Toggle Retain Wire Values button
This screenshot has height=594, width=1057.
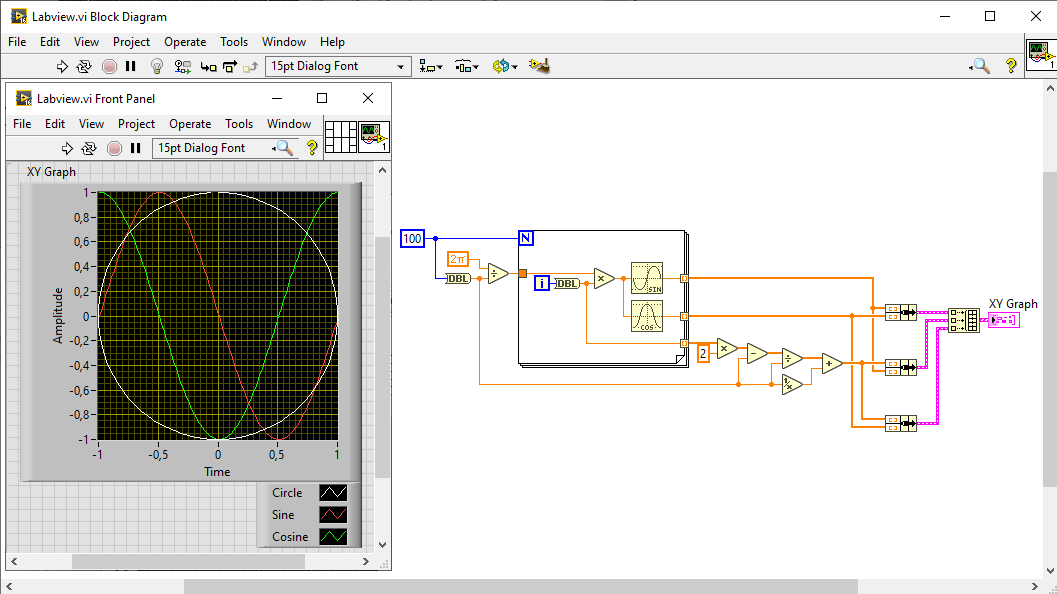pyautogui.click(x=183, y=66)
